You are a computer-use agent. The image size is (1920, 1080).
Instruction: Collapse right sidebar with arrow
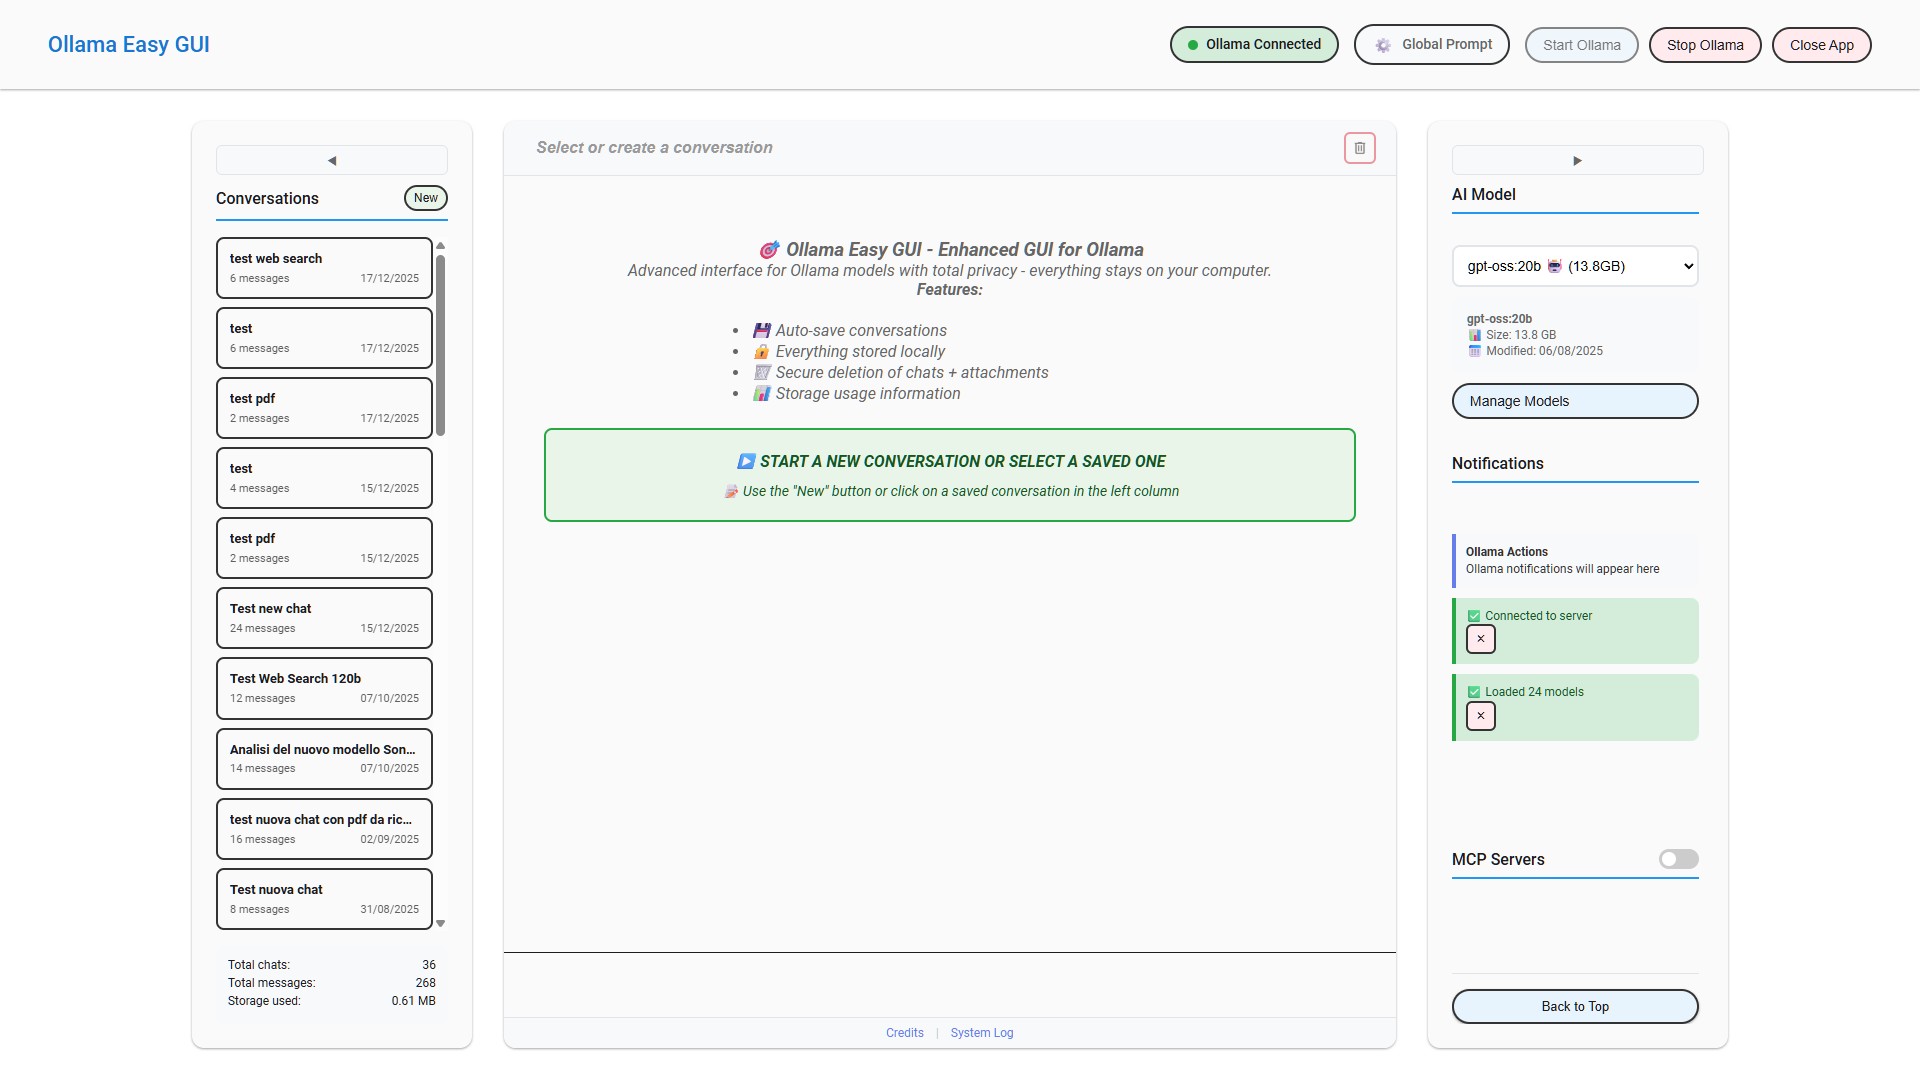pyautogui.click(x=1577, y=160)
